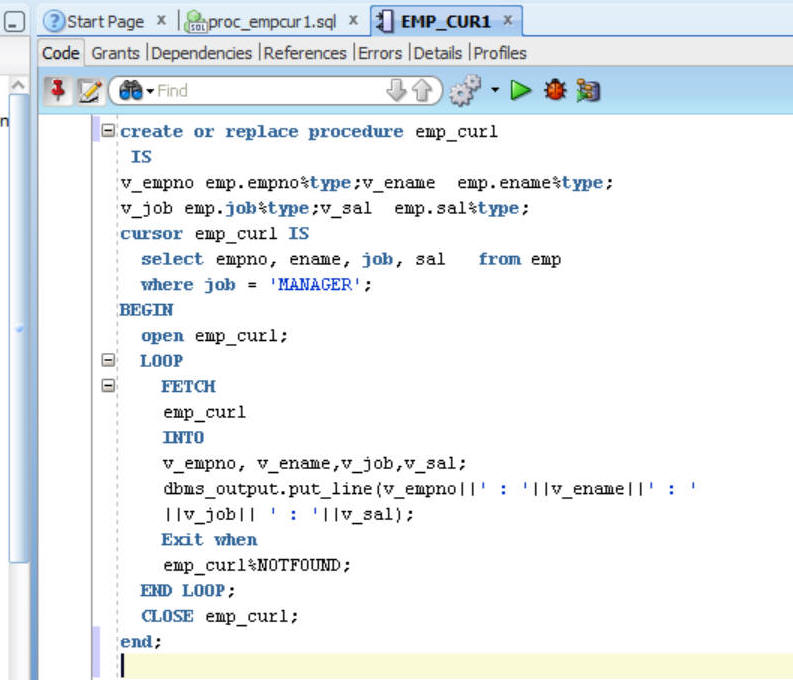Collapse the FETCH code fold
This screenshot has width=793, height=680.
click(108, 386)
